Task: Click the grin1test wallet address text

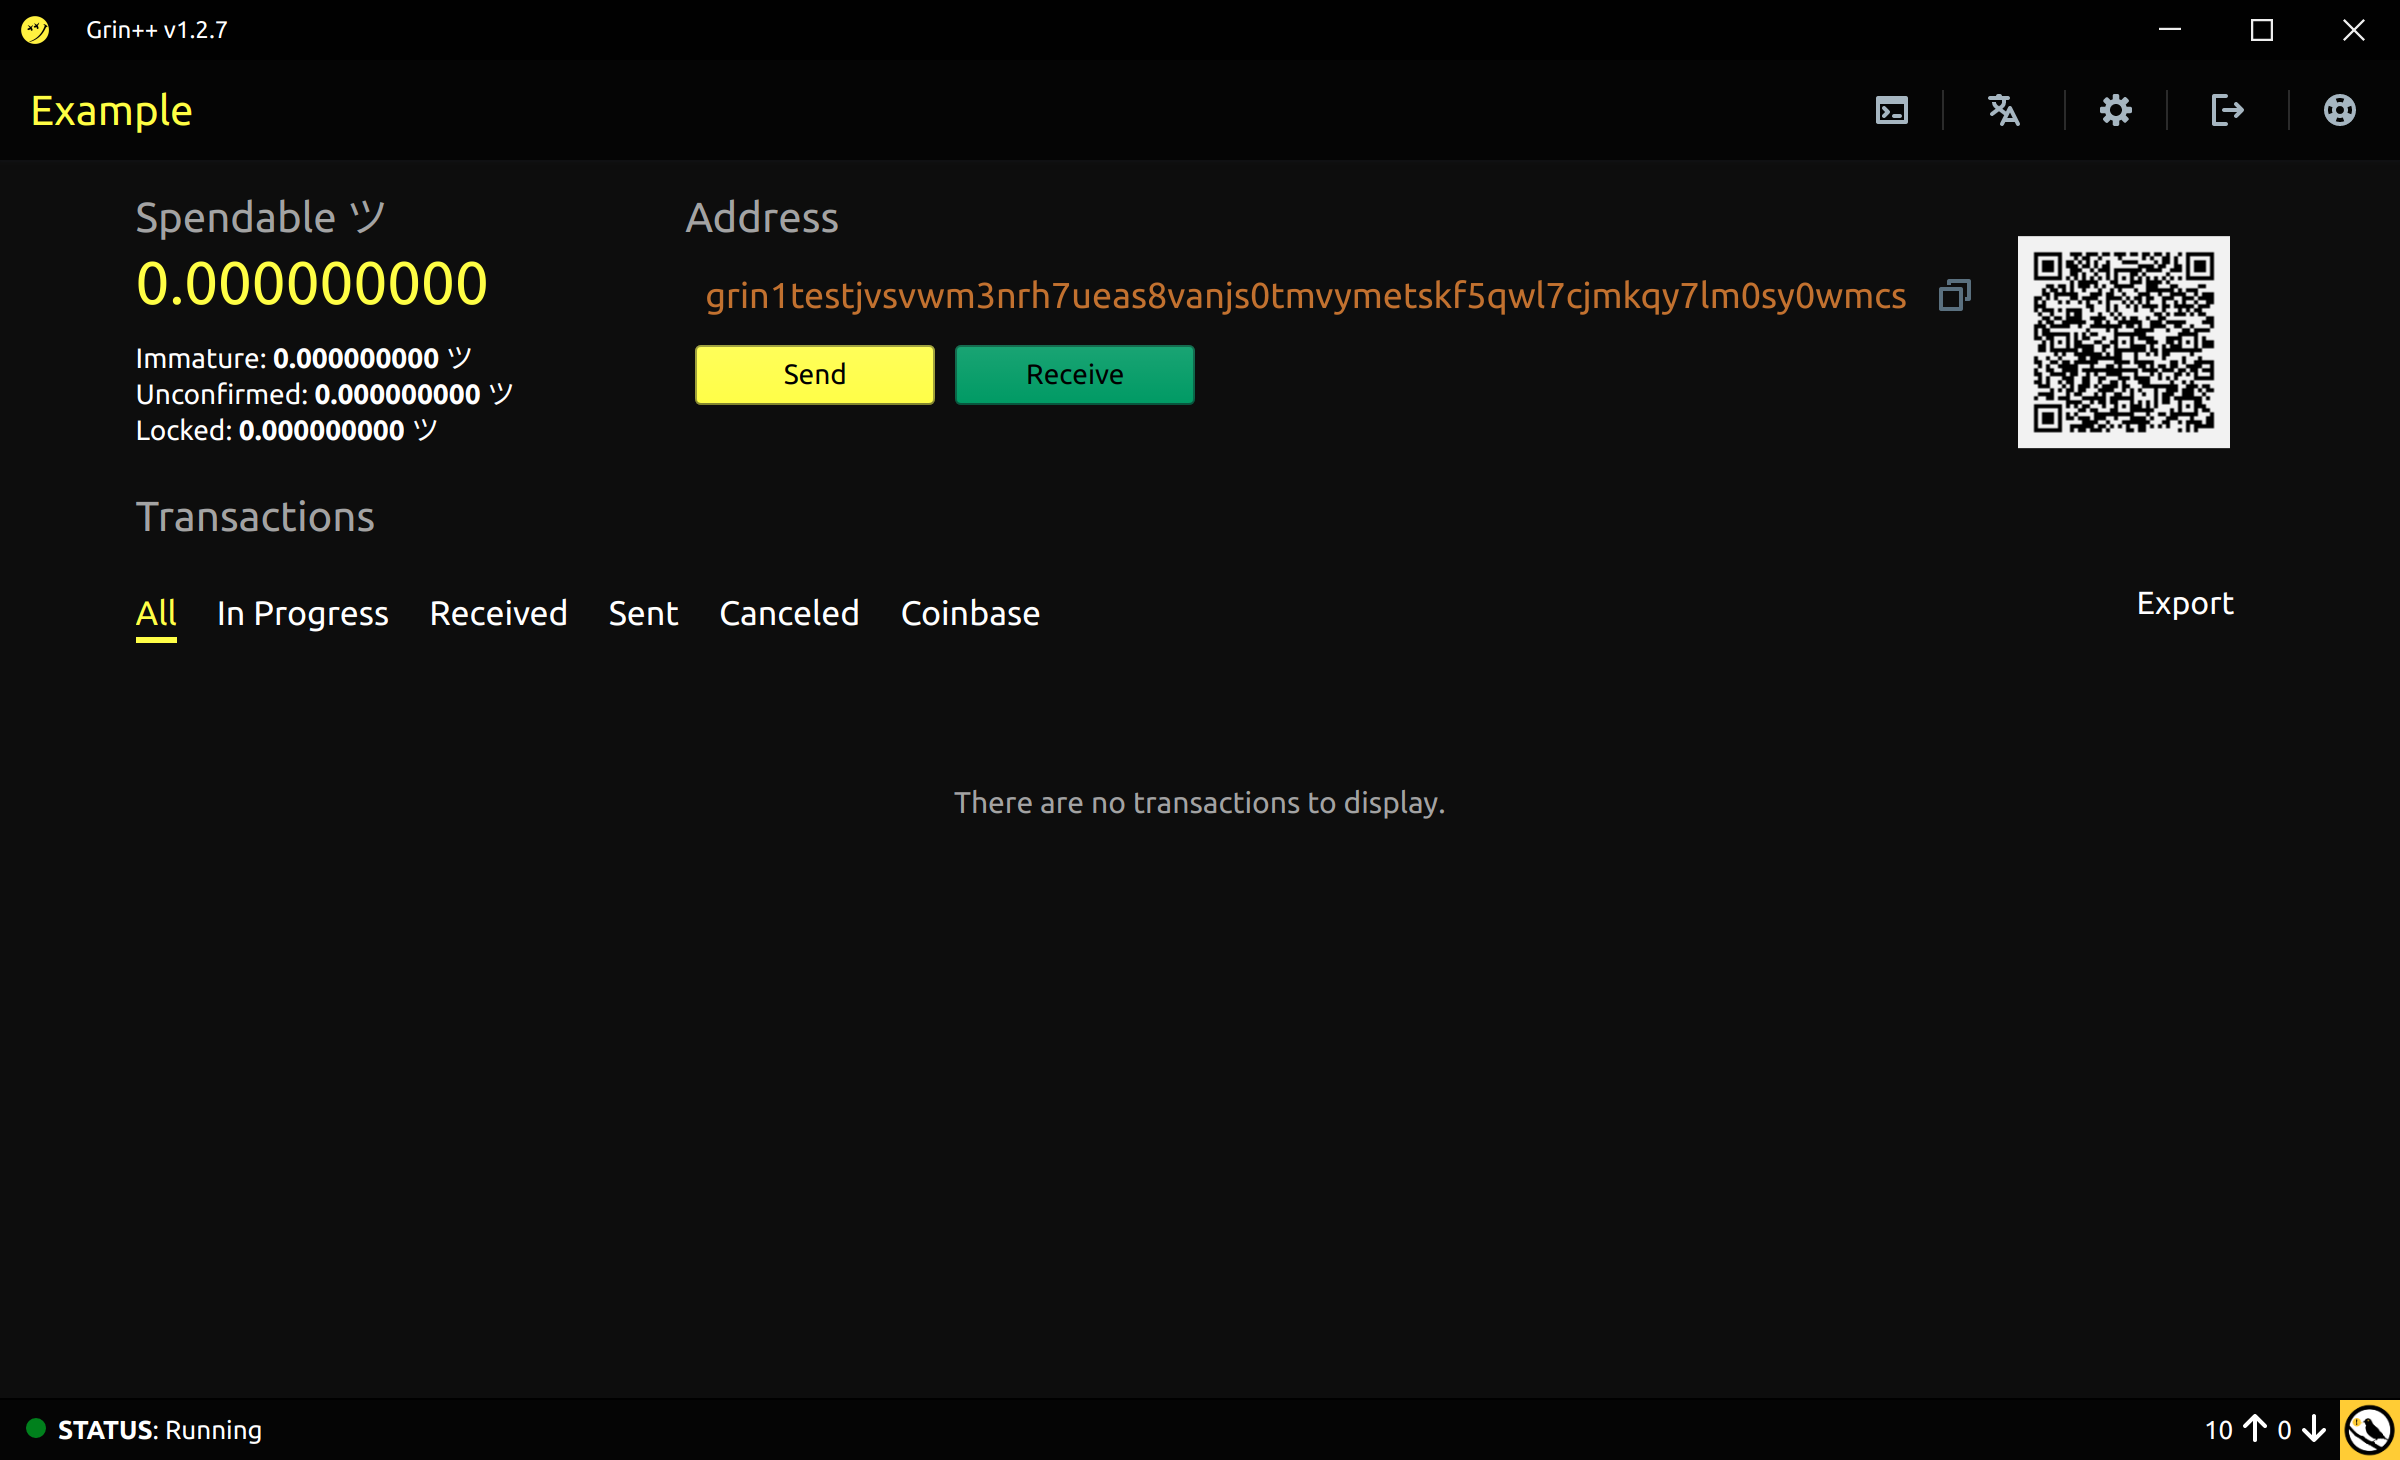Action: point(1305,295)
